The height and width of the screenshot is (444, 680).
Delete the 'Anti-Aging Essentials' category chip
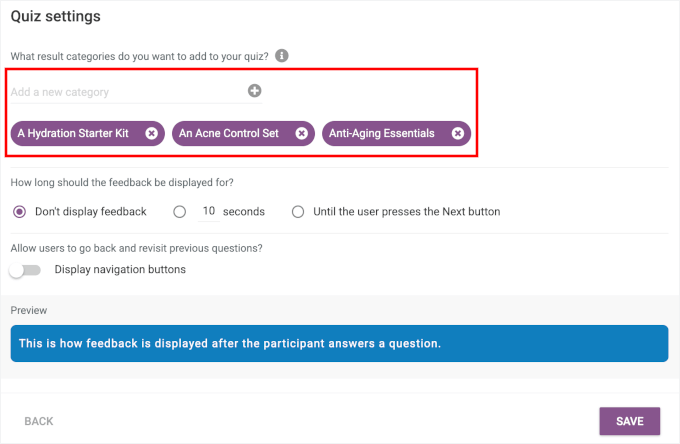click(x=457, y=133)
